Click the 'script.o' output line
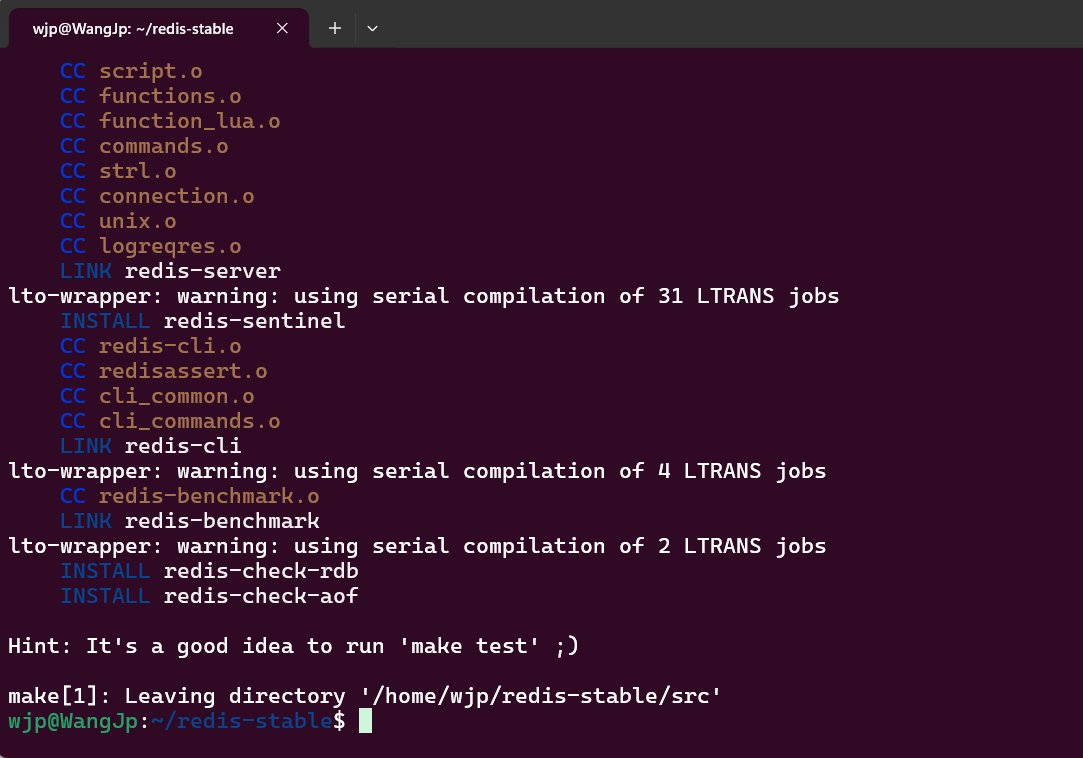1083x758 pixels. pos(131,71)
